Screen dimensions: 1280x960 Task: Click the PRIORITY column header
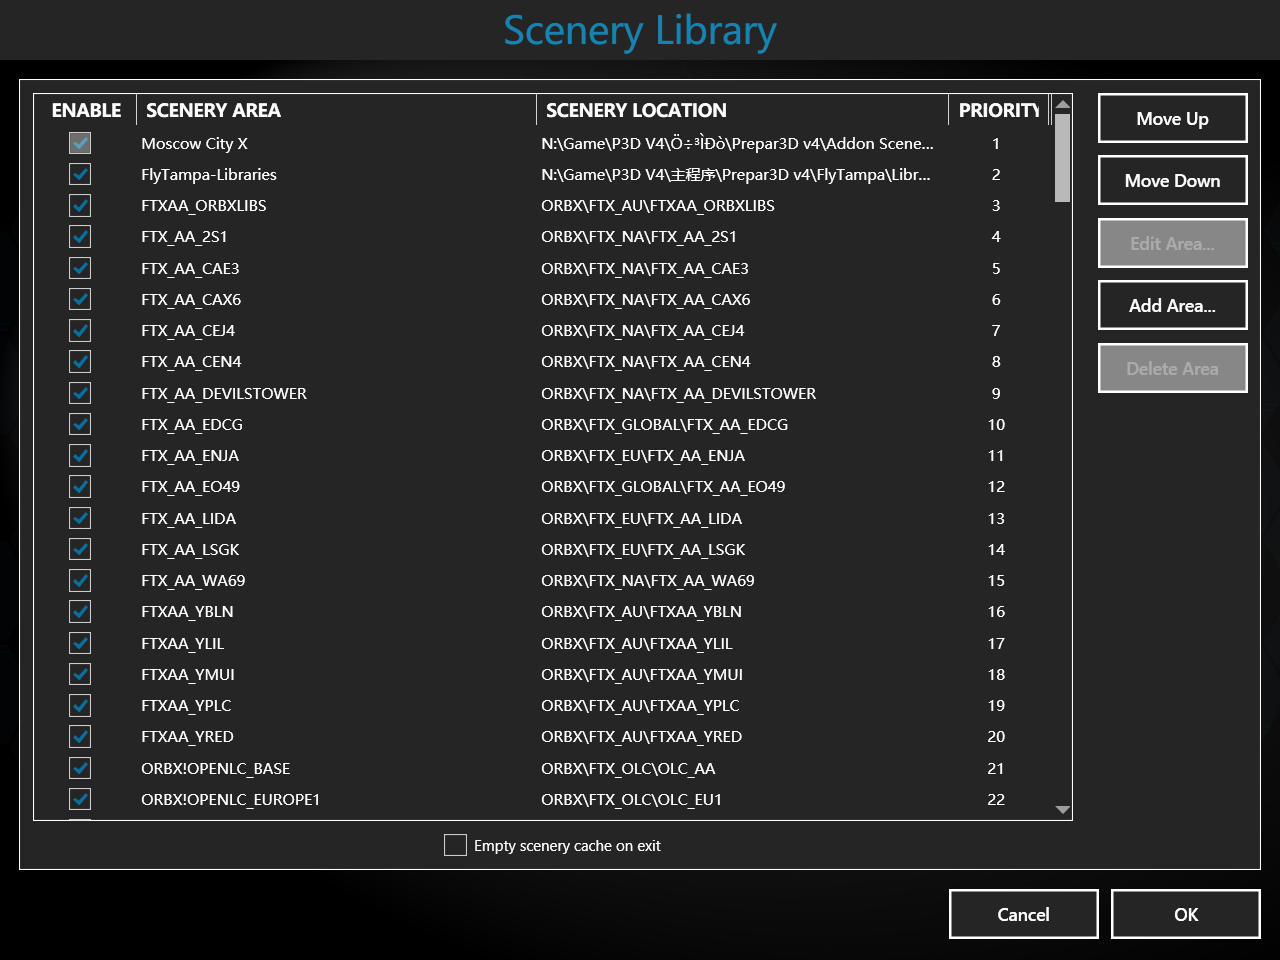(998, 110)
